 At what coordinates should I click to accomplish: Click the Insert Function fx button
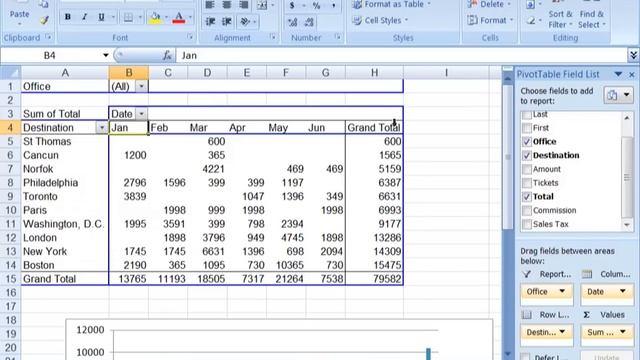tap(167, 55)
